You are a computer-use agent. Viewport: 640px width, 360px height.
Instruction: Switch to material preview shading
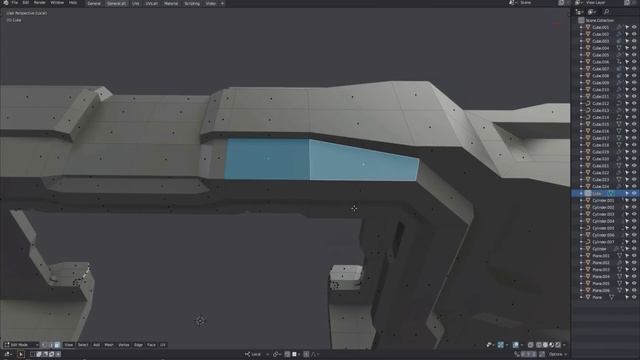[551, 345]
